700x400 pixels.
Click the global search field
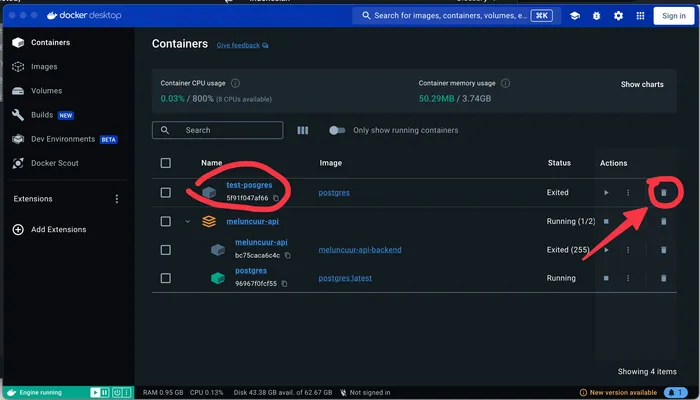pos(456,16)
